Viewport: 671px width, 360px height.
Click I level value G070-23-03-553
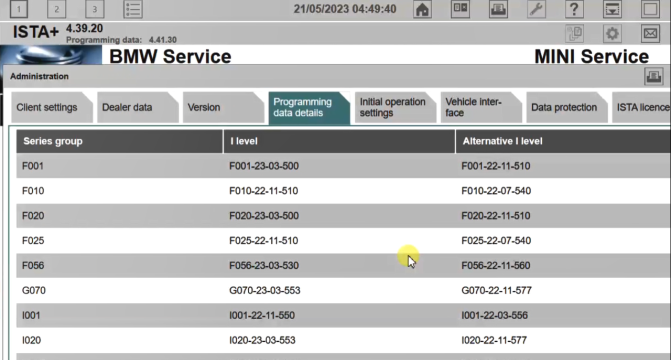(265, 290)
